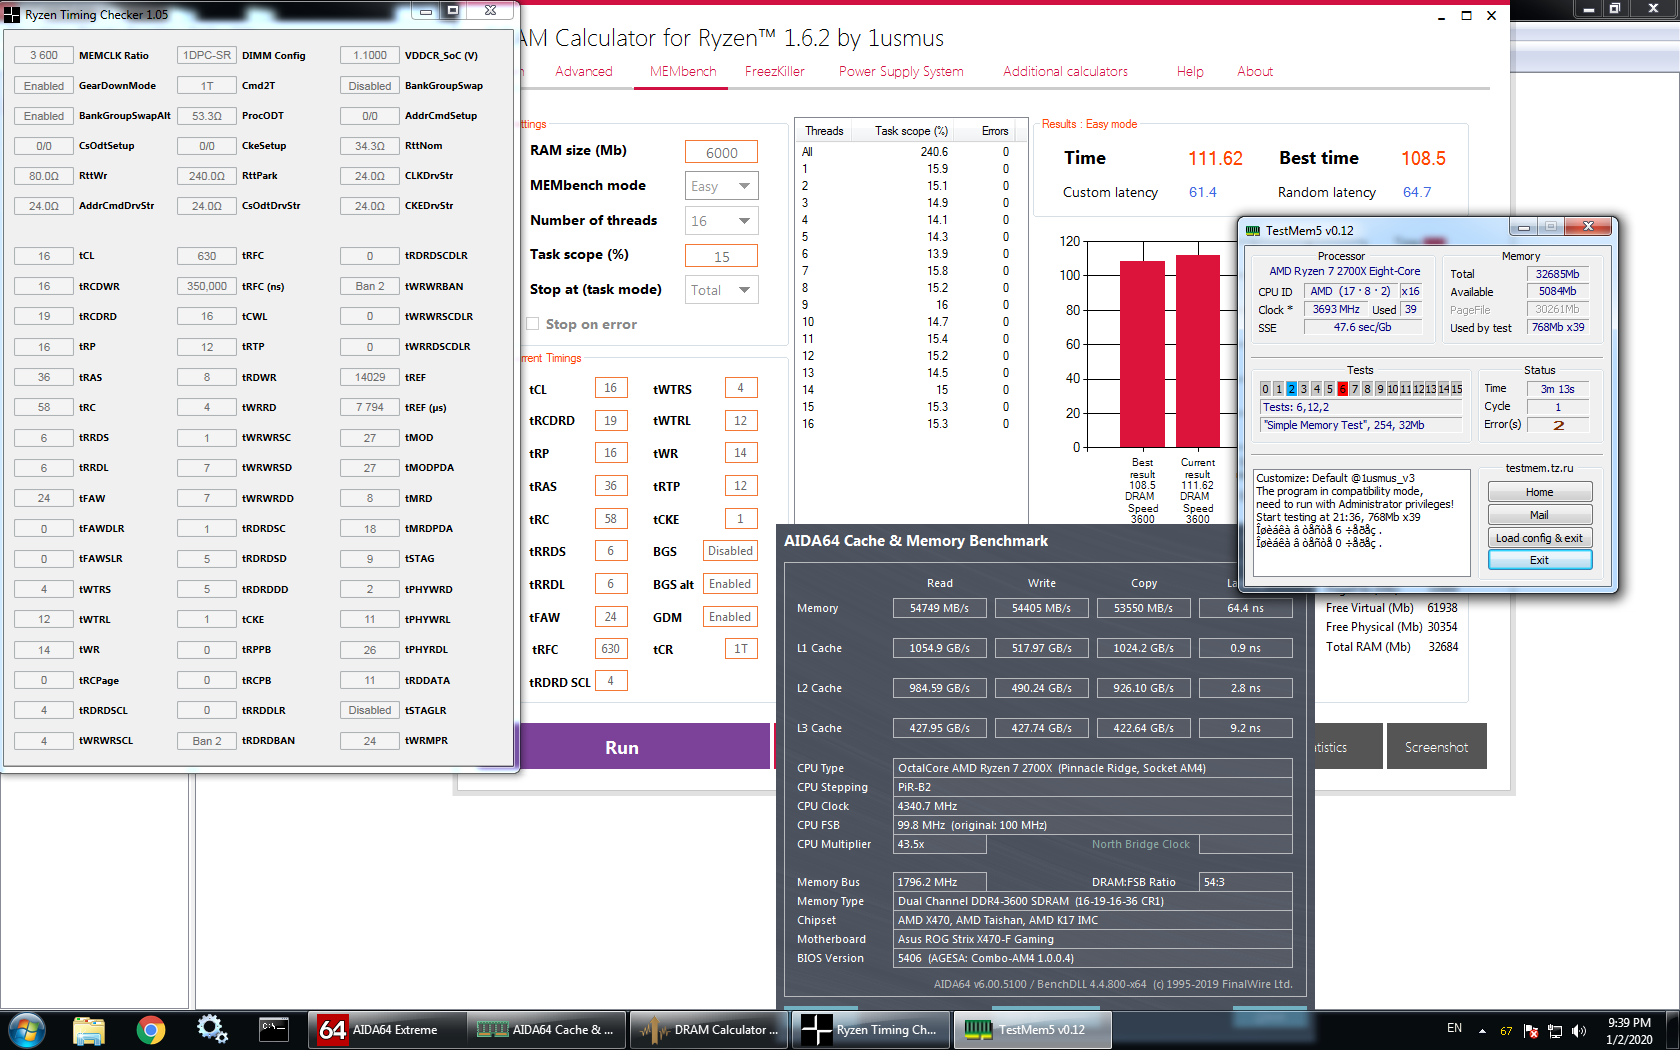Open the About tab
Viewport: 1680px width, 1050px height.
[x=1255, y=71]
